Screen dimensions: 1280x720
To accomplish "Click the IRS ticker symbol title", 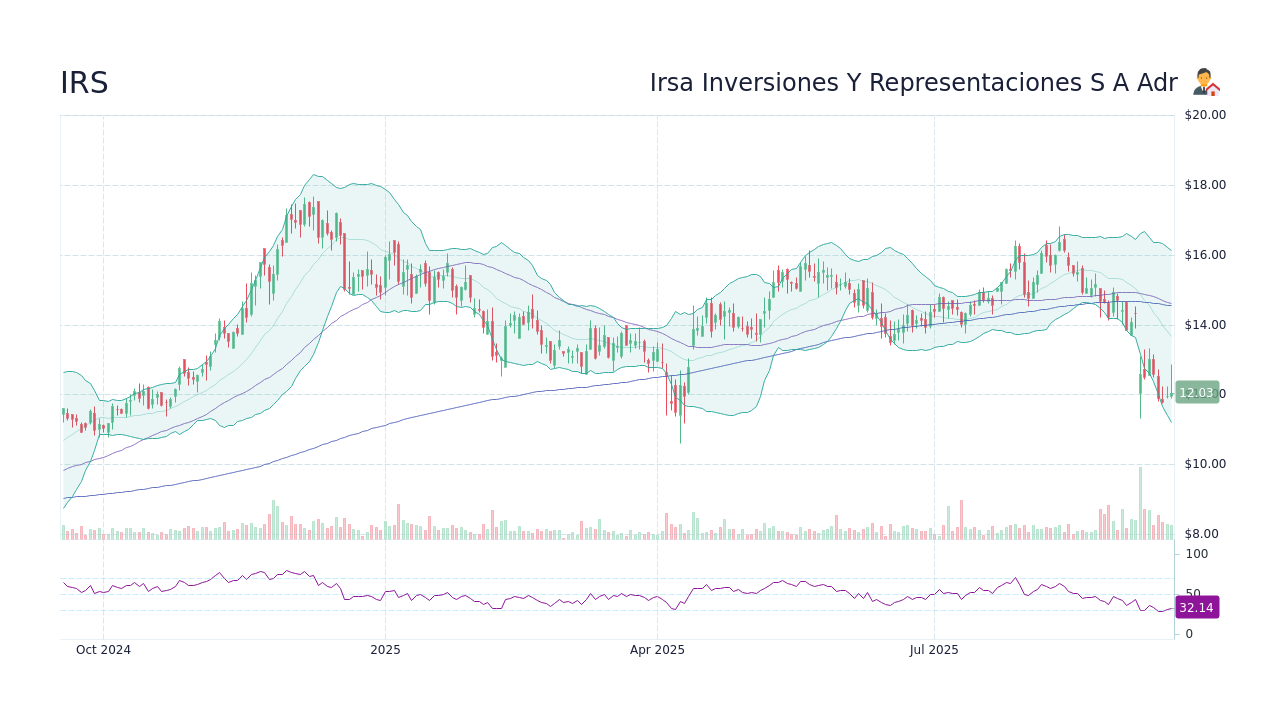I will 84,83.
